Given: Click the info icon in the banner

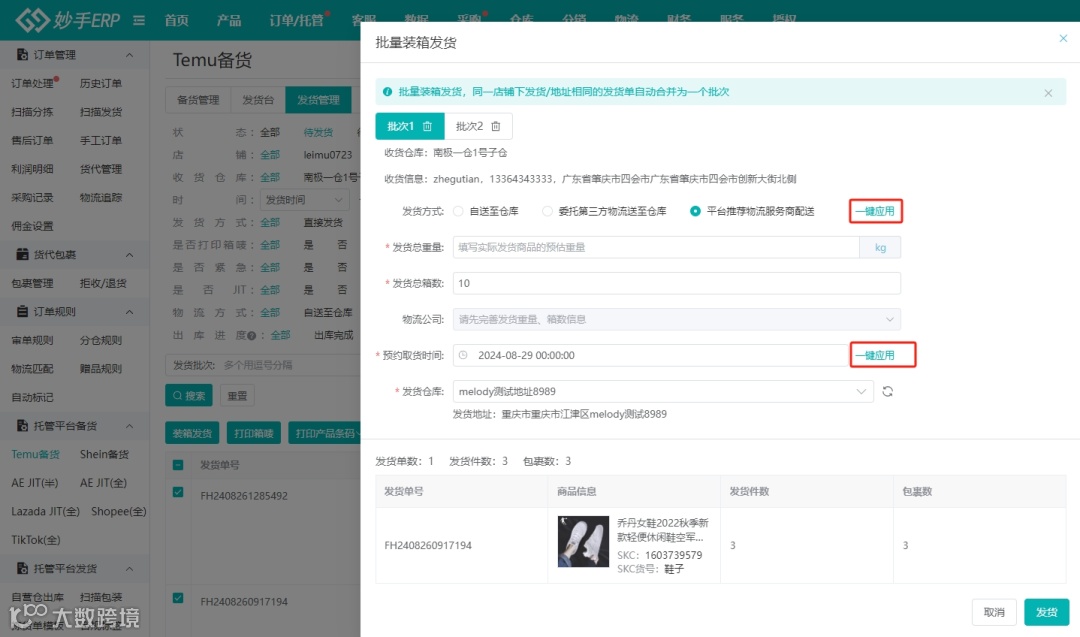Looking at the screenshot, I should click(387, 92).
